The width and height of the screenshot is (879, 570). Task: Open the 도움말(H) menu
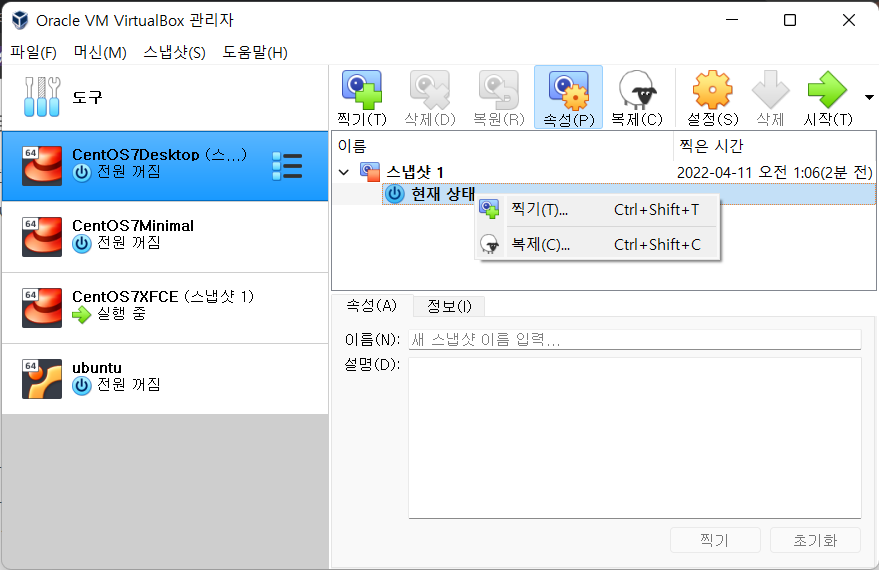255,53
